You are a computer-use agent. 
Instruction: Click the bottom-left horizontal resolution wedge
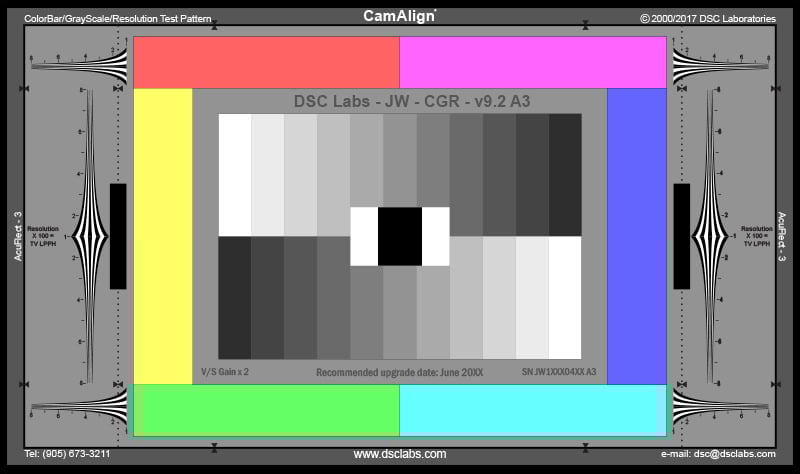[x=79, y=407]
